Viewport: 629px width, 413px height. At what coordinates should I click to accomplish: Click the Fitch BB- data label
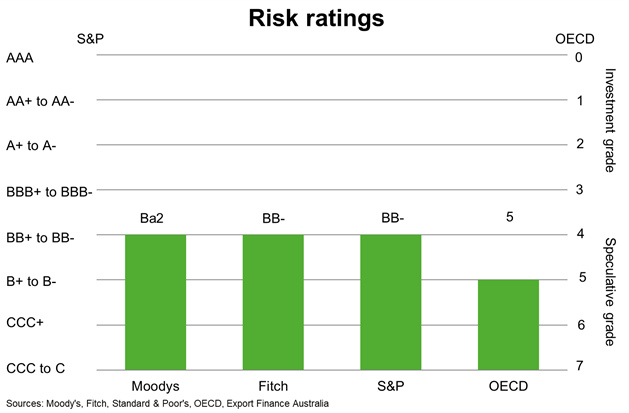pos(274,218)
